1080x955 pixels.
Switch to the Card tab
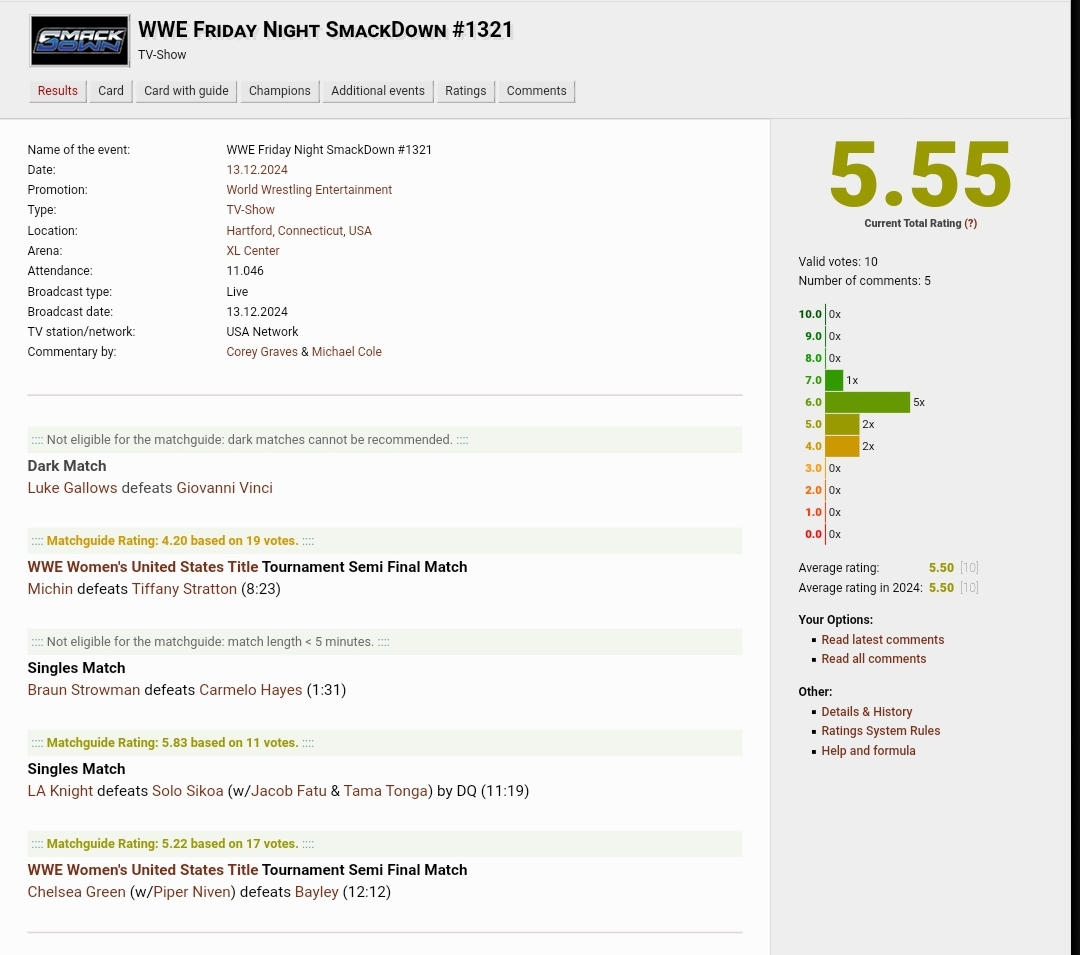(111, 91)
